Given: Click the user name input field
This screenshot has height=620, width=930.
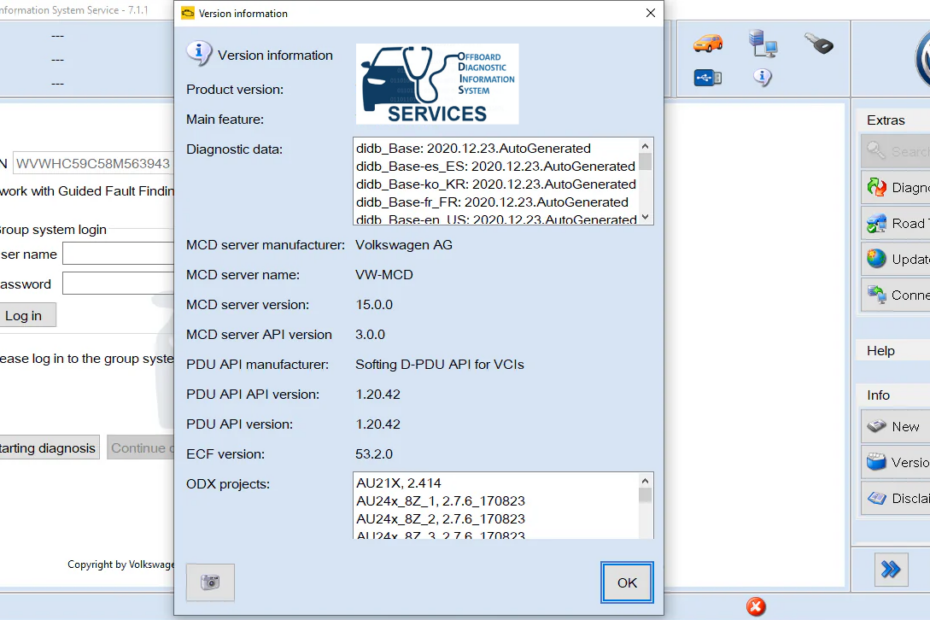Looking at the screenshot, I should [x=118, y=253].
